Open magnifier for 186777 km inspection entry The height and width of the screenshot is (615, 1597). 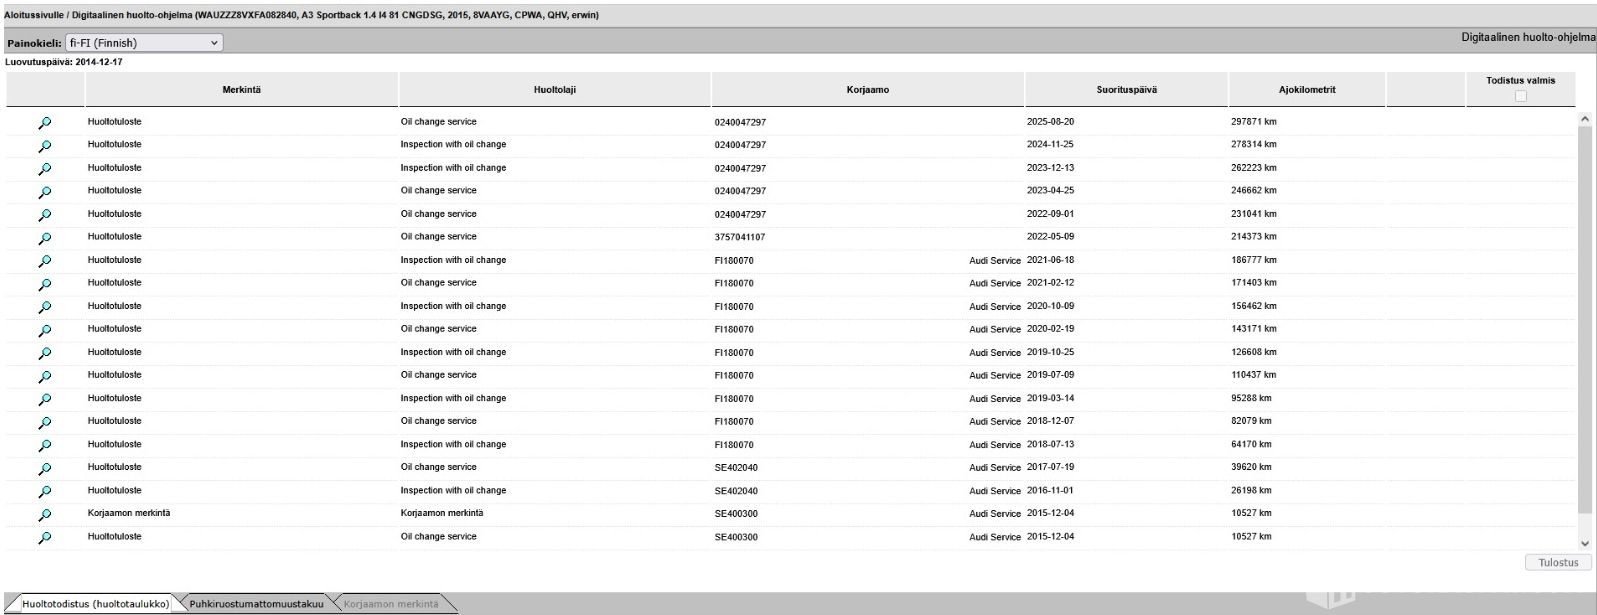pos(45,261)
